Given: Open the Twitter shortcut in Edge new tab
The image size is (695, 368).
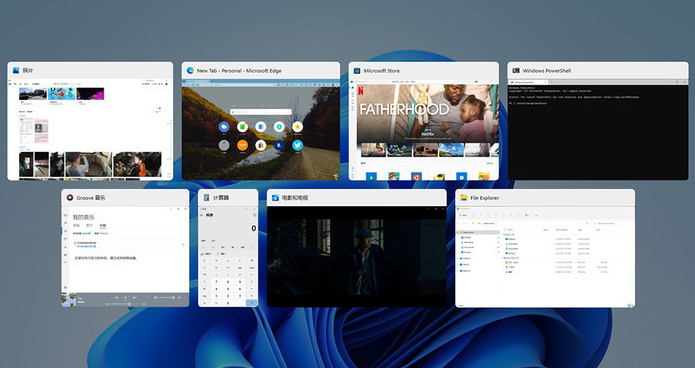Looking at the screenshot, I should pos(297,145).
